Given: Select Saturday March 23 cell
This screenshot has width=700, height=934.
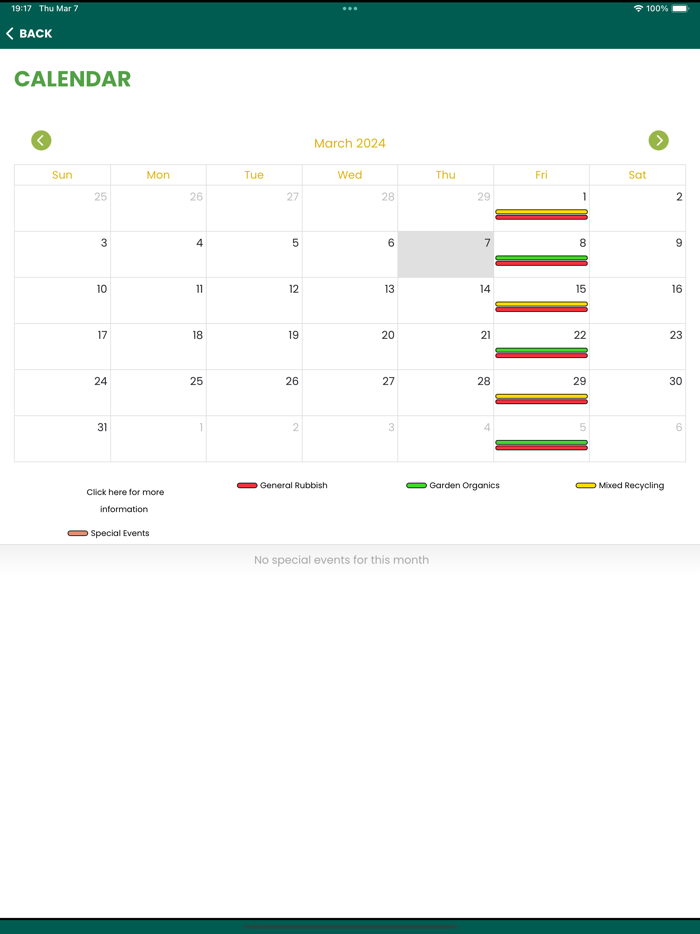Looking at the screenshot, I should 637,347.
